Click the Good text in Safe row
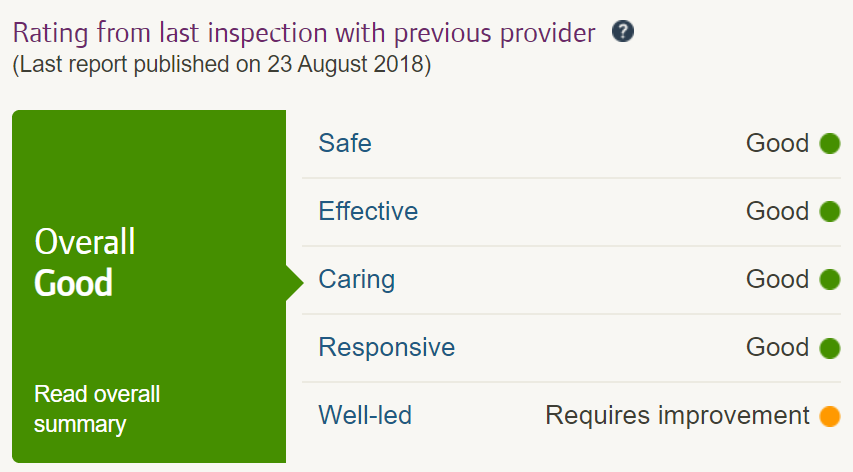The image size is (853, 472). click(777, 144)
